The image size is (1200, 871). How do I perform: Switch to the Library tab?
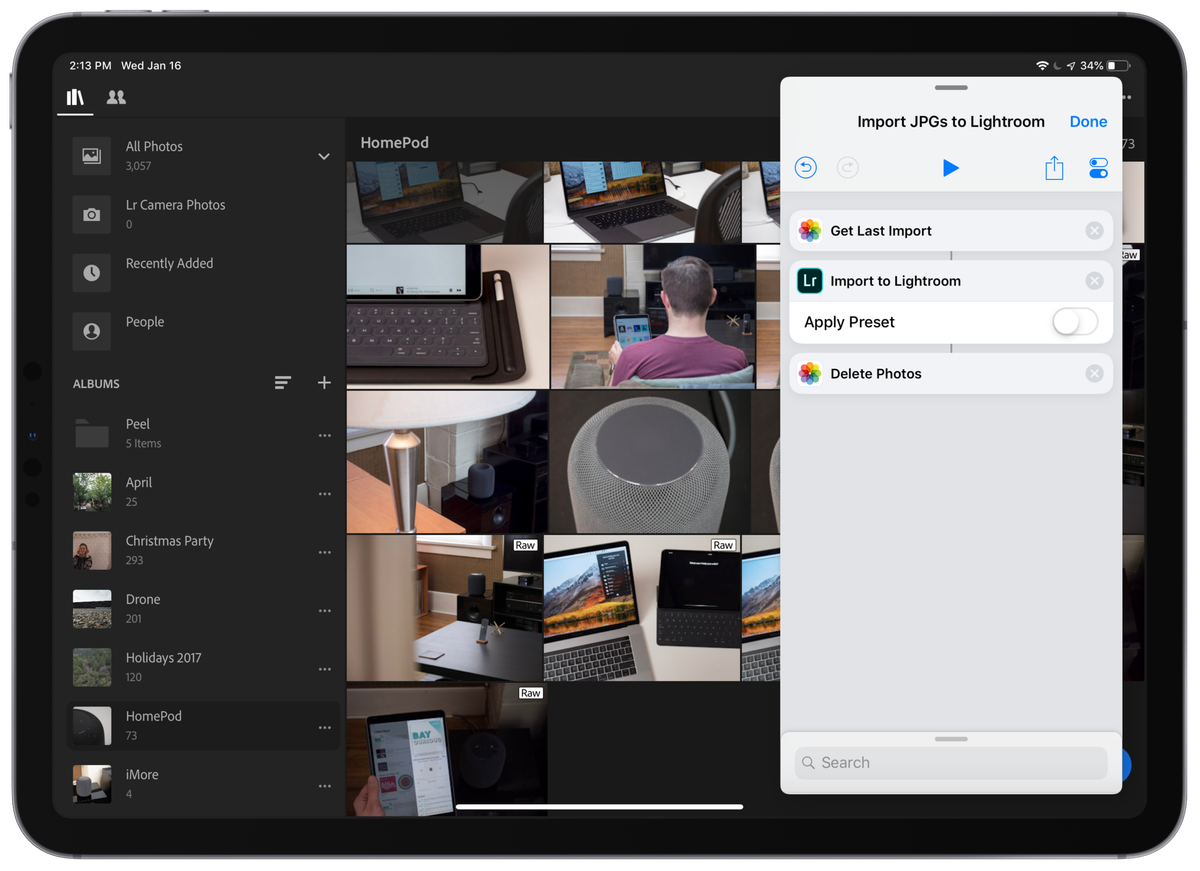[75, 97]
